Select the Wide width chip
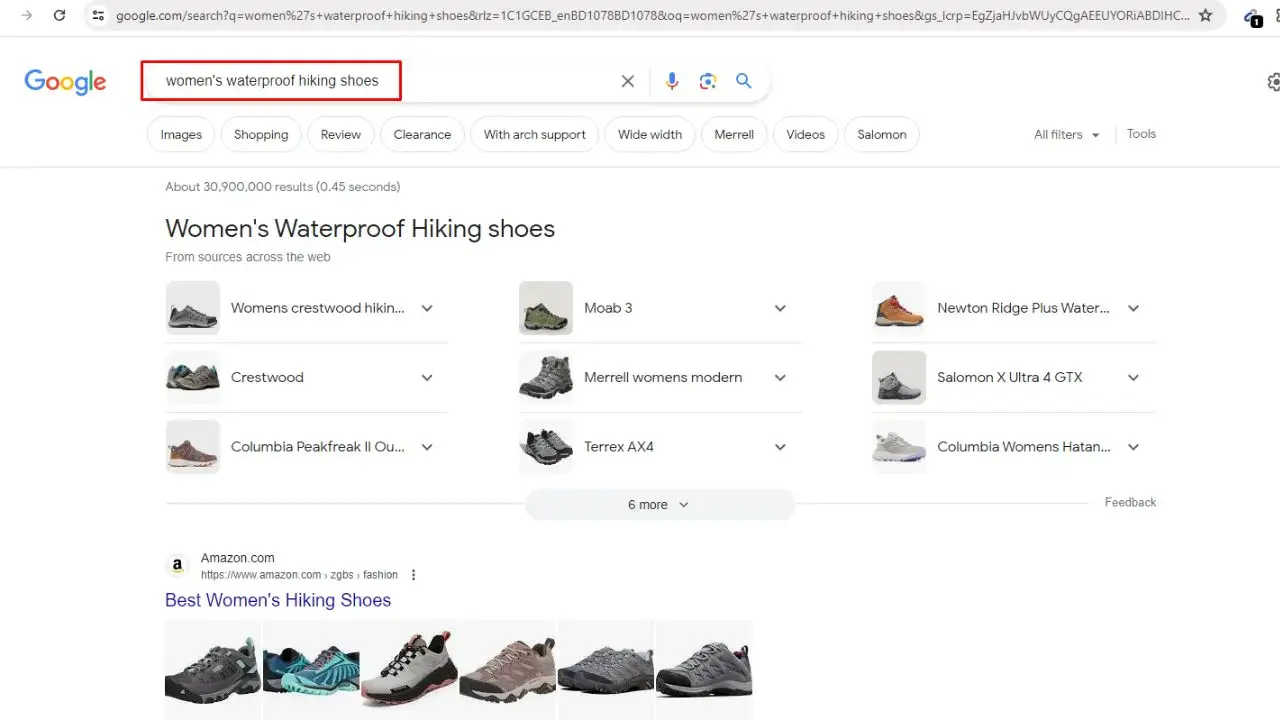 coord(650,135)
